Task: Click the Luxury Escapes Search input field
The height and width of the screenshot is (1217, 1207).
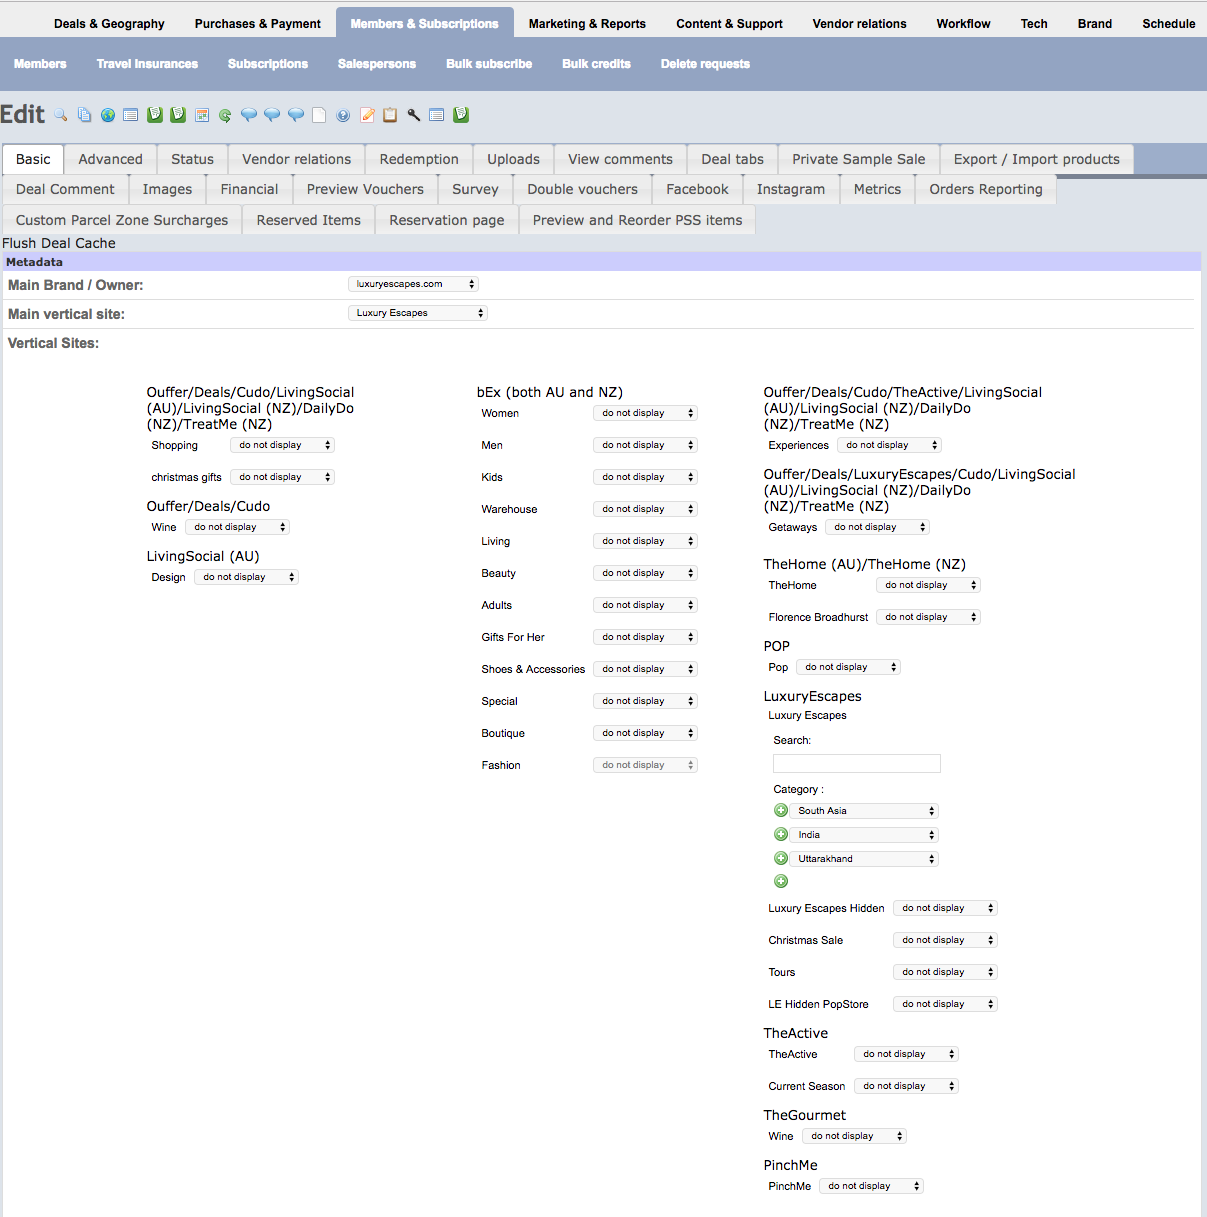Action: click(856, 764)
